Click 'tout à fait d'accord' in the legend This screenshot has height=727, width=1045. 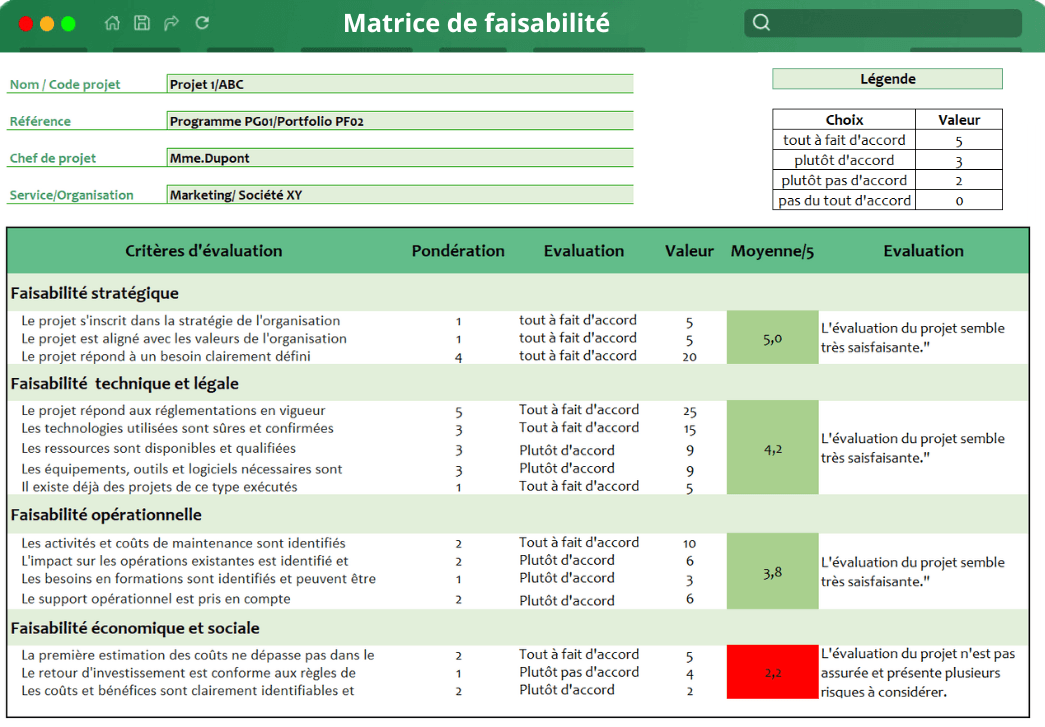[x=844, y=140]
